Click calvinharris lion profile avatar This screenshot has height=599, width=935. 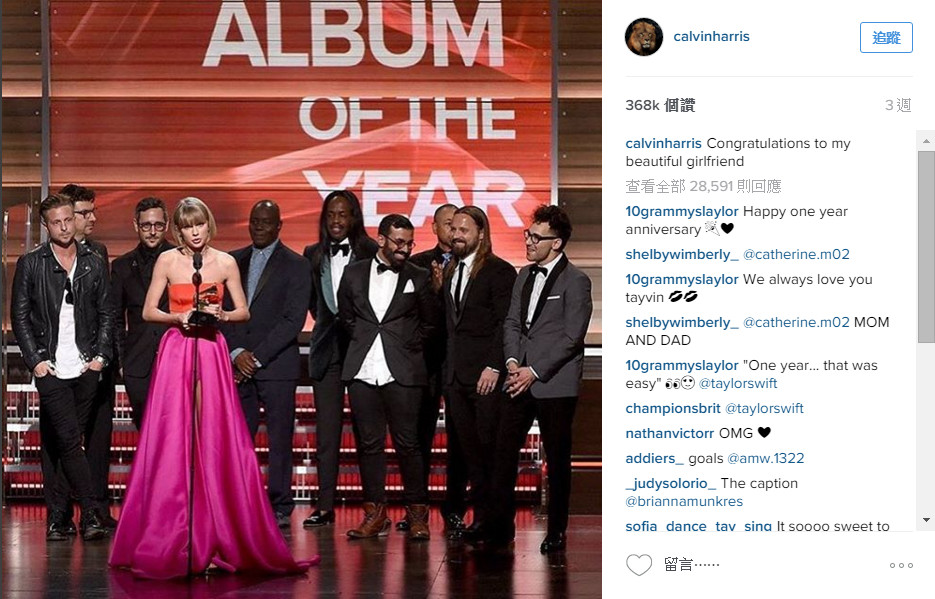[644, 37]
